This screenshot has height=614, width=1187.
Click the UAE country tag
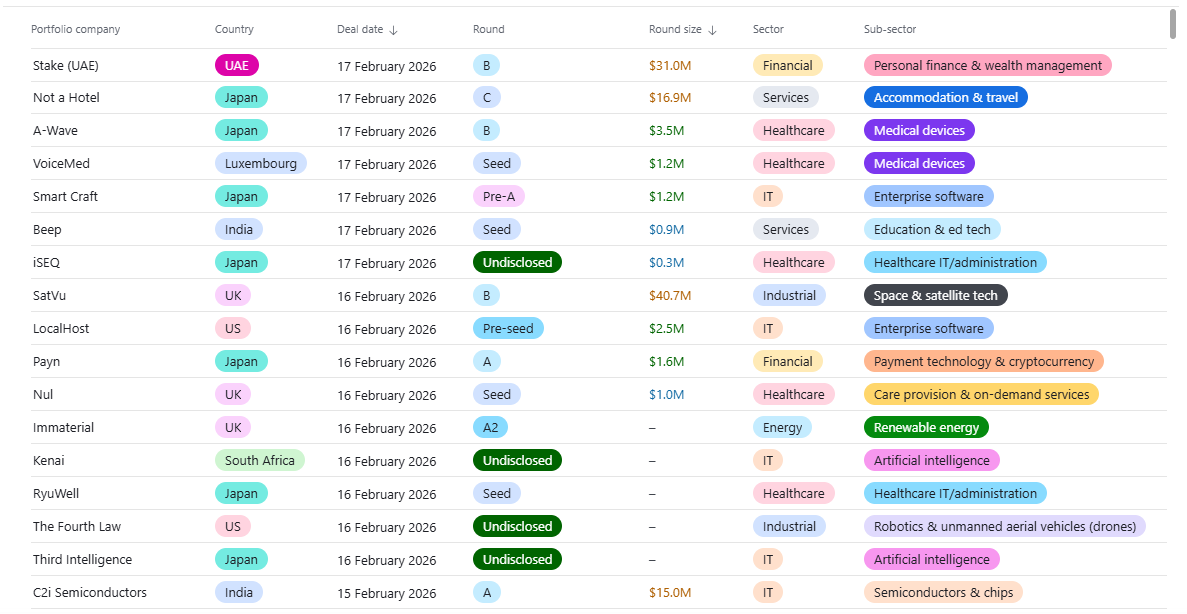pos(237,66)
